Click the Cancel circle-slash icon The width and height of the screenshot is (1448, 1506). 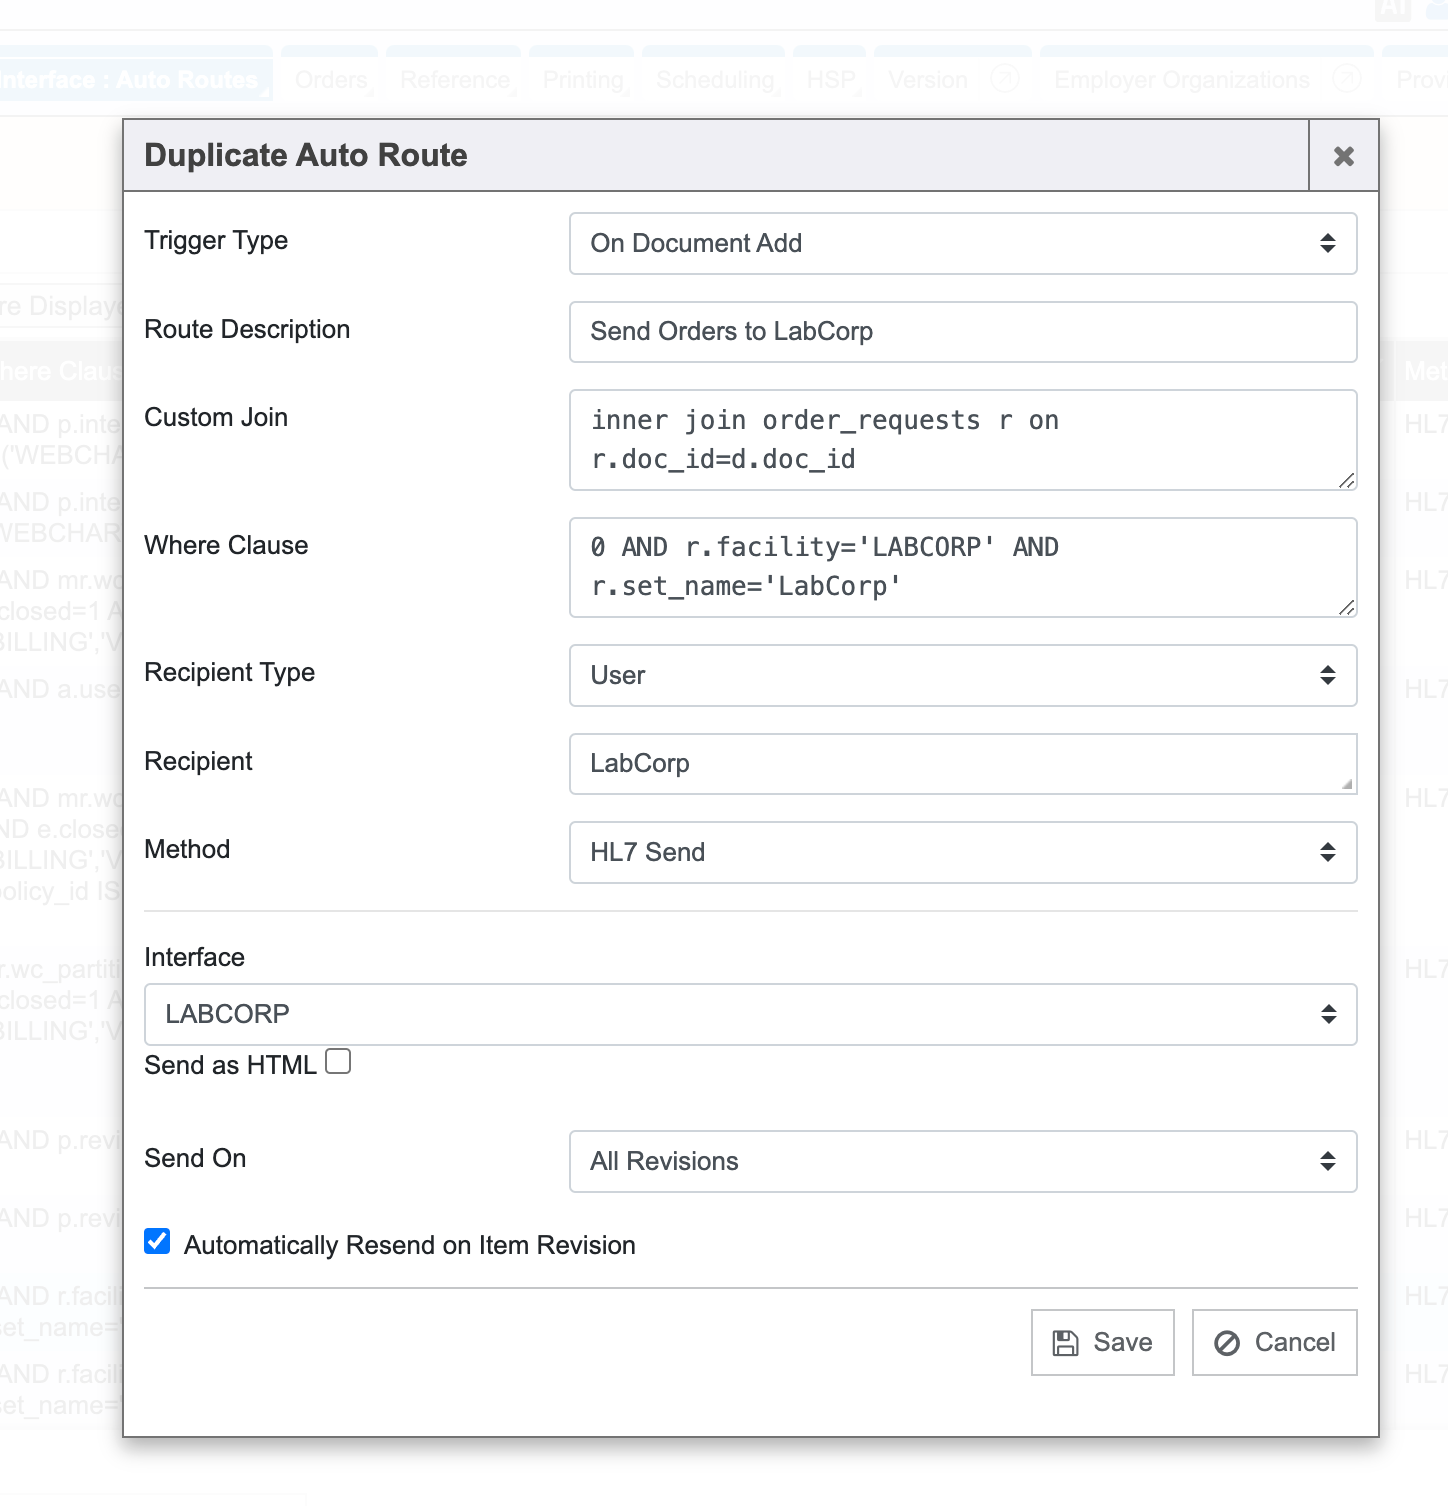tap(1227, 1343)
